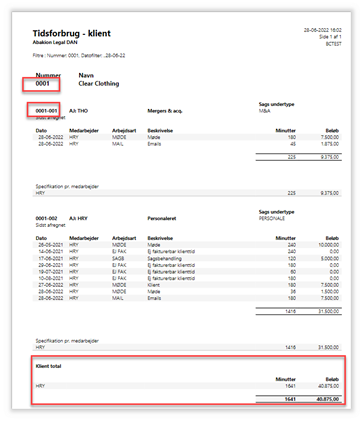Click the PERSONALE case subtype value
The height and width of the screenshot is (421, 363).
click(x=272, y=218)
